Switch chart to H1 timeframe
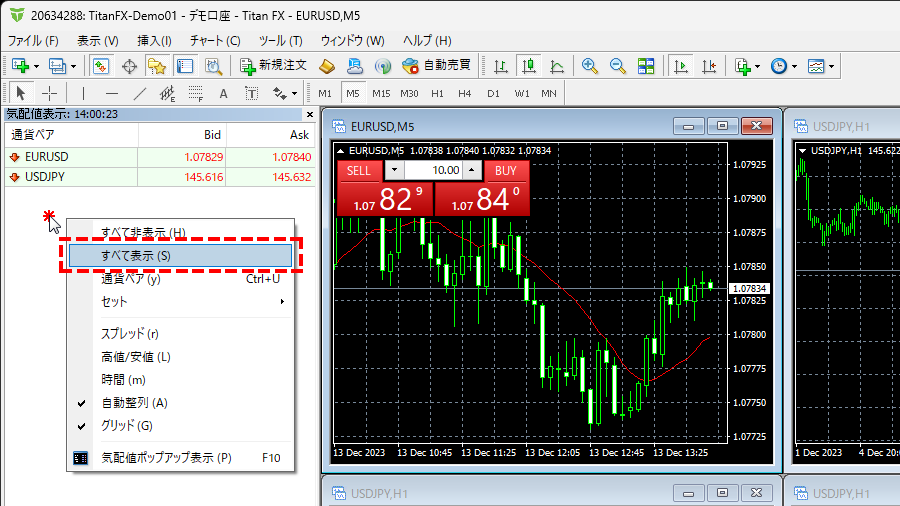900x506 pixels. pos(437,93)
